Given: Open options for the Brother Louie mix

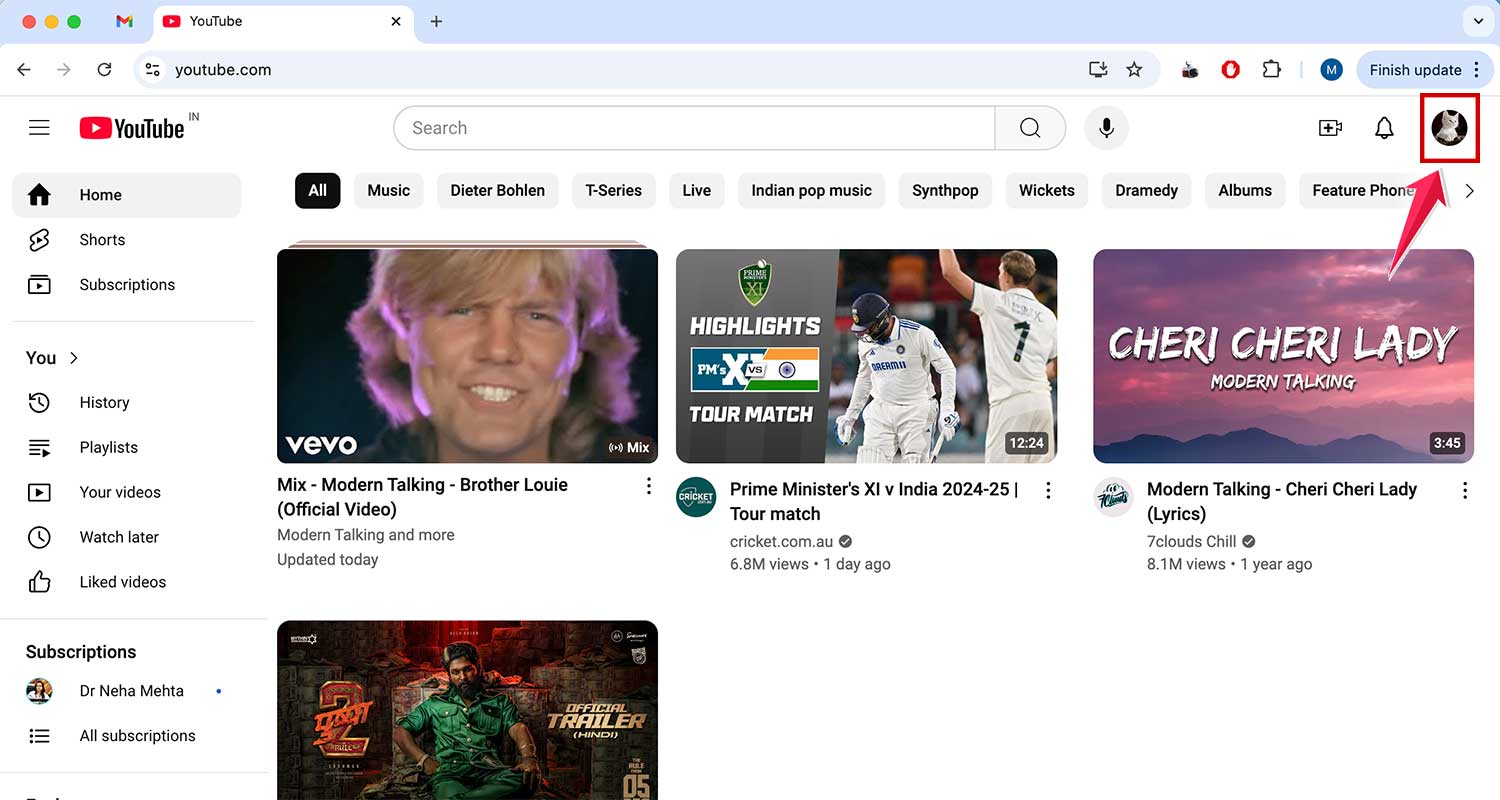Looking at the screenshot, I should 648,485.
